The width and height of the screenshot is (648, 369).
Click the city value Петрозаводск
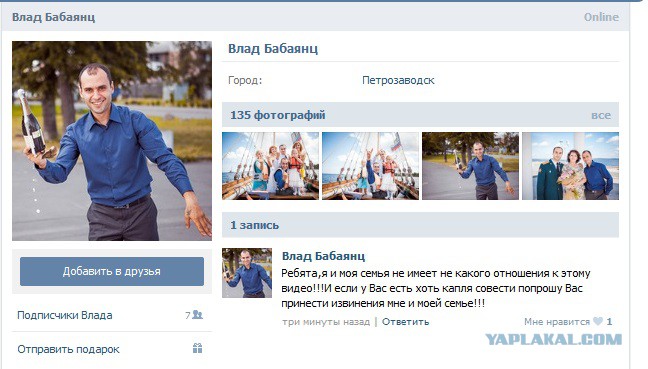click(x=398, y=80)
